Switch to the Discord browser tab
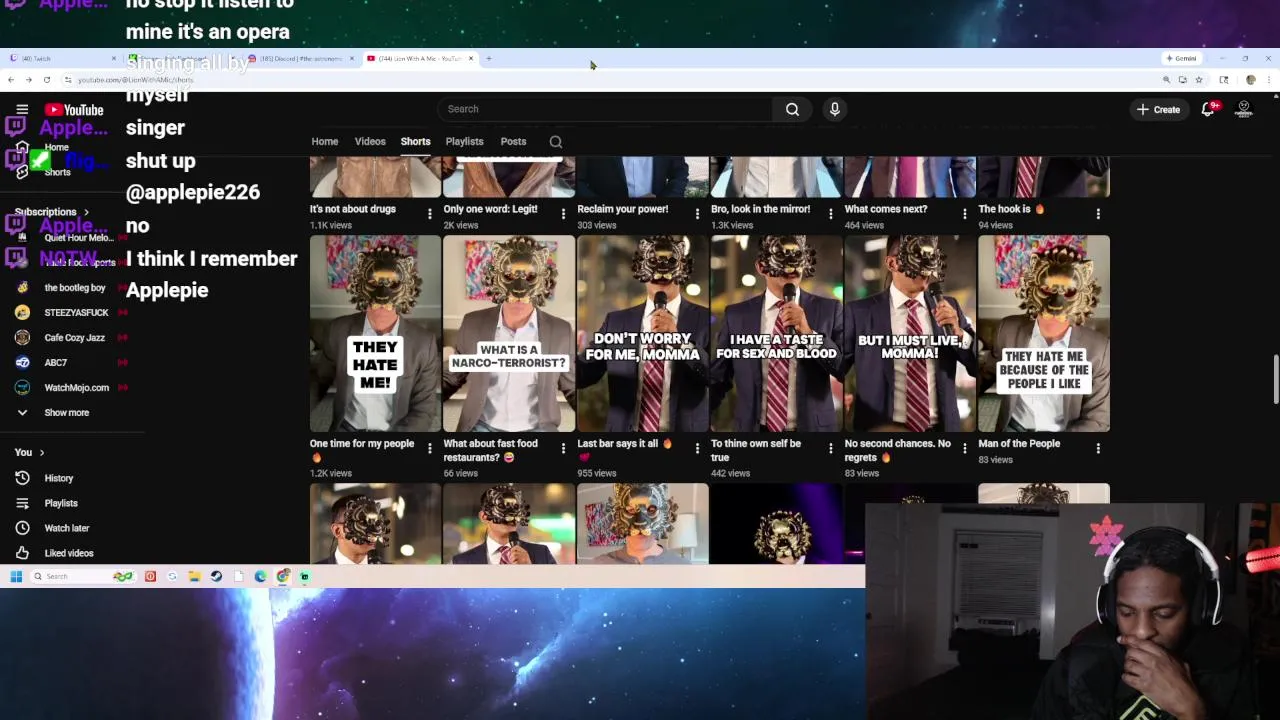This screenshot has height=720, width=1280. [300, 58]
